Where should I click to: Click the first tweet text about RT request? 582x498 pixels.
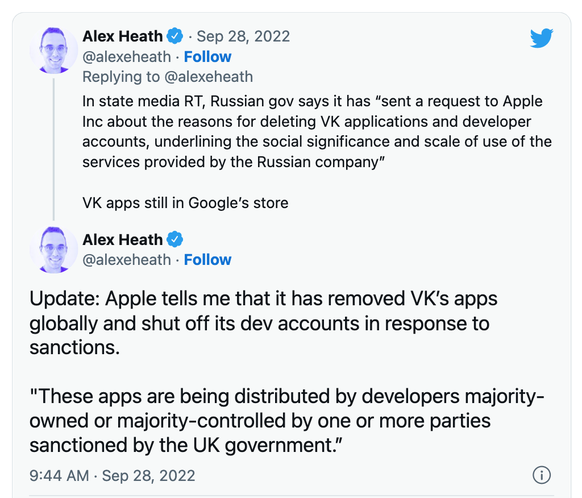click(x=317, y=132)
